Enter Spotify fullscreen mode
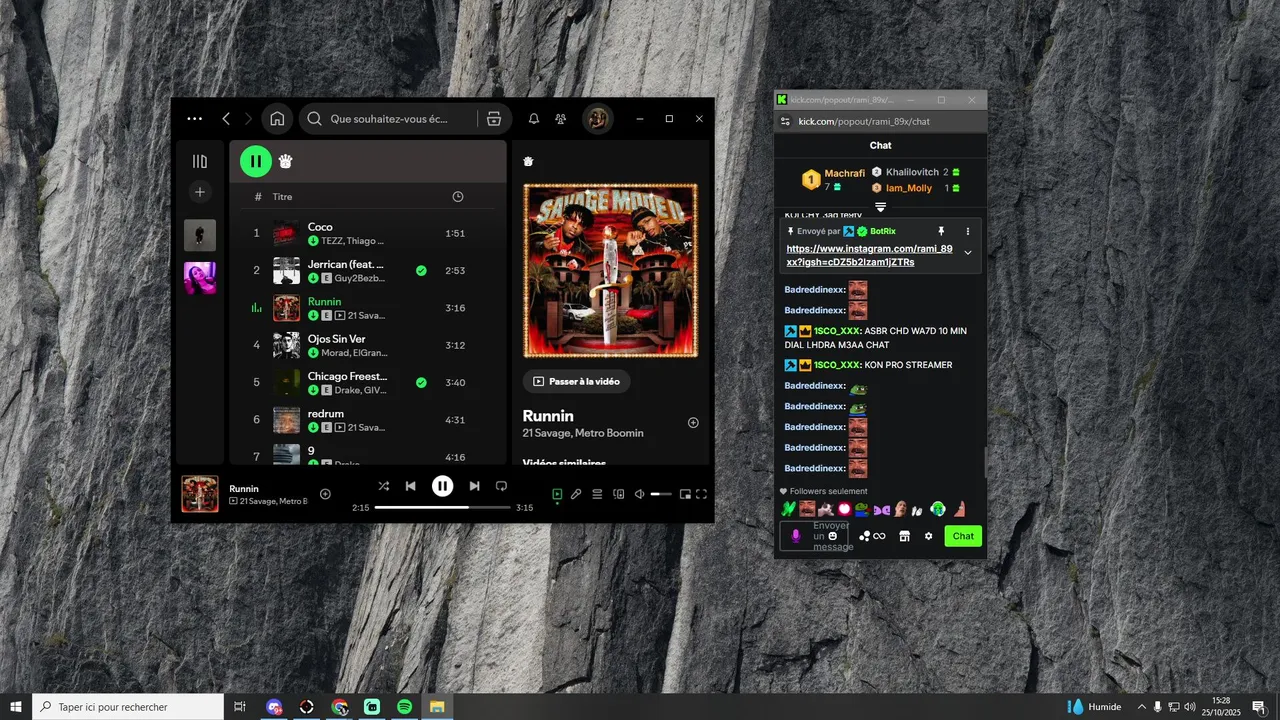 (701, 494)
